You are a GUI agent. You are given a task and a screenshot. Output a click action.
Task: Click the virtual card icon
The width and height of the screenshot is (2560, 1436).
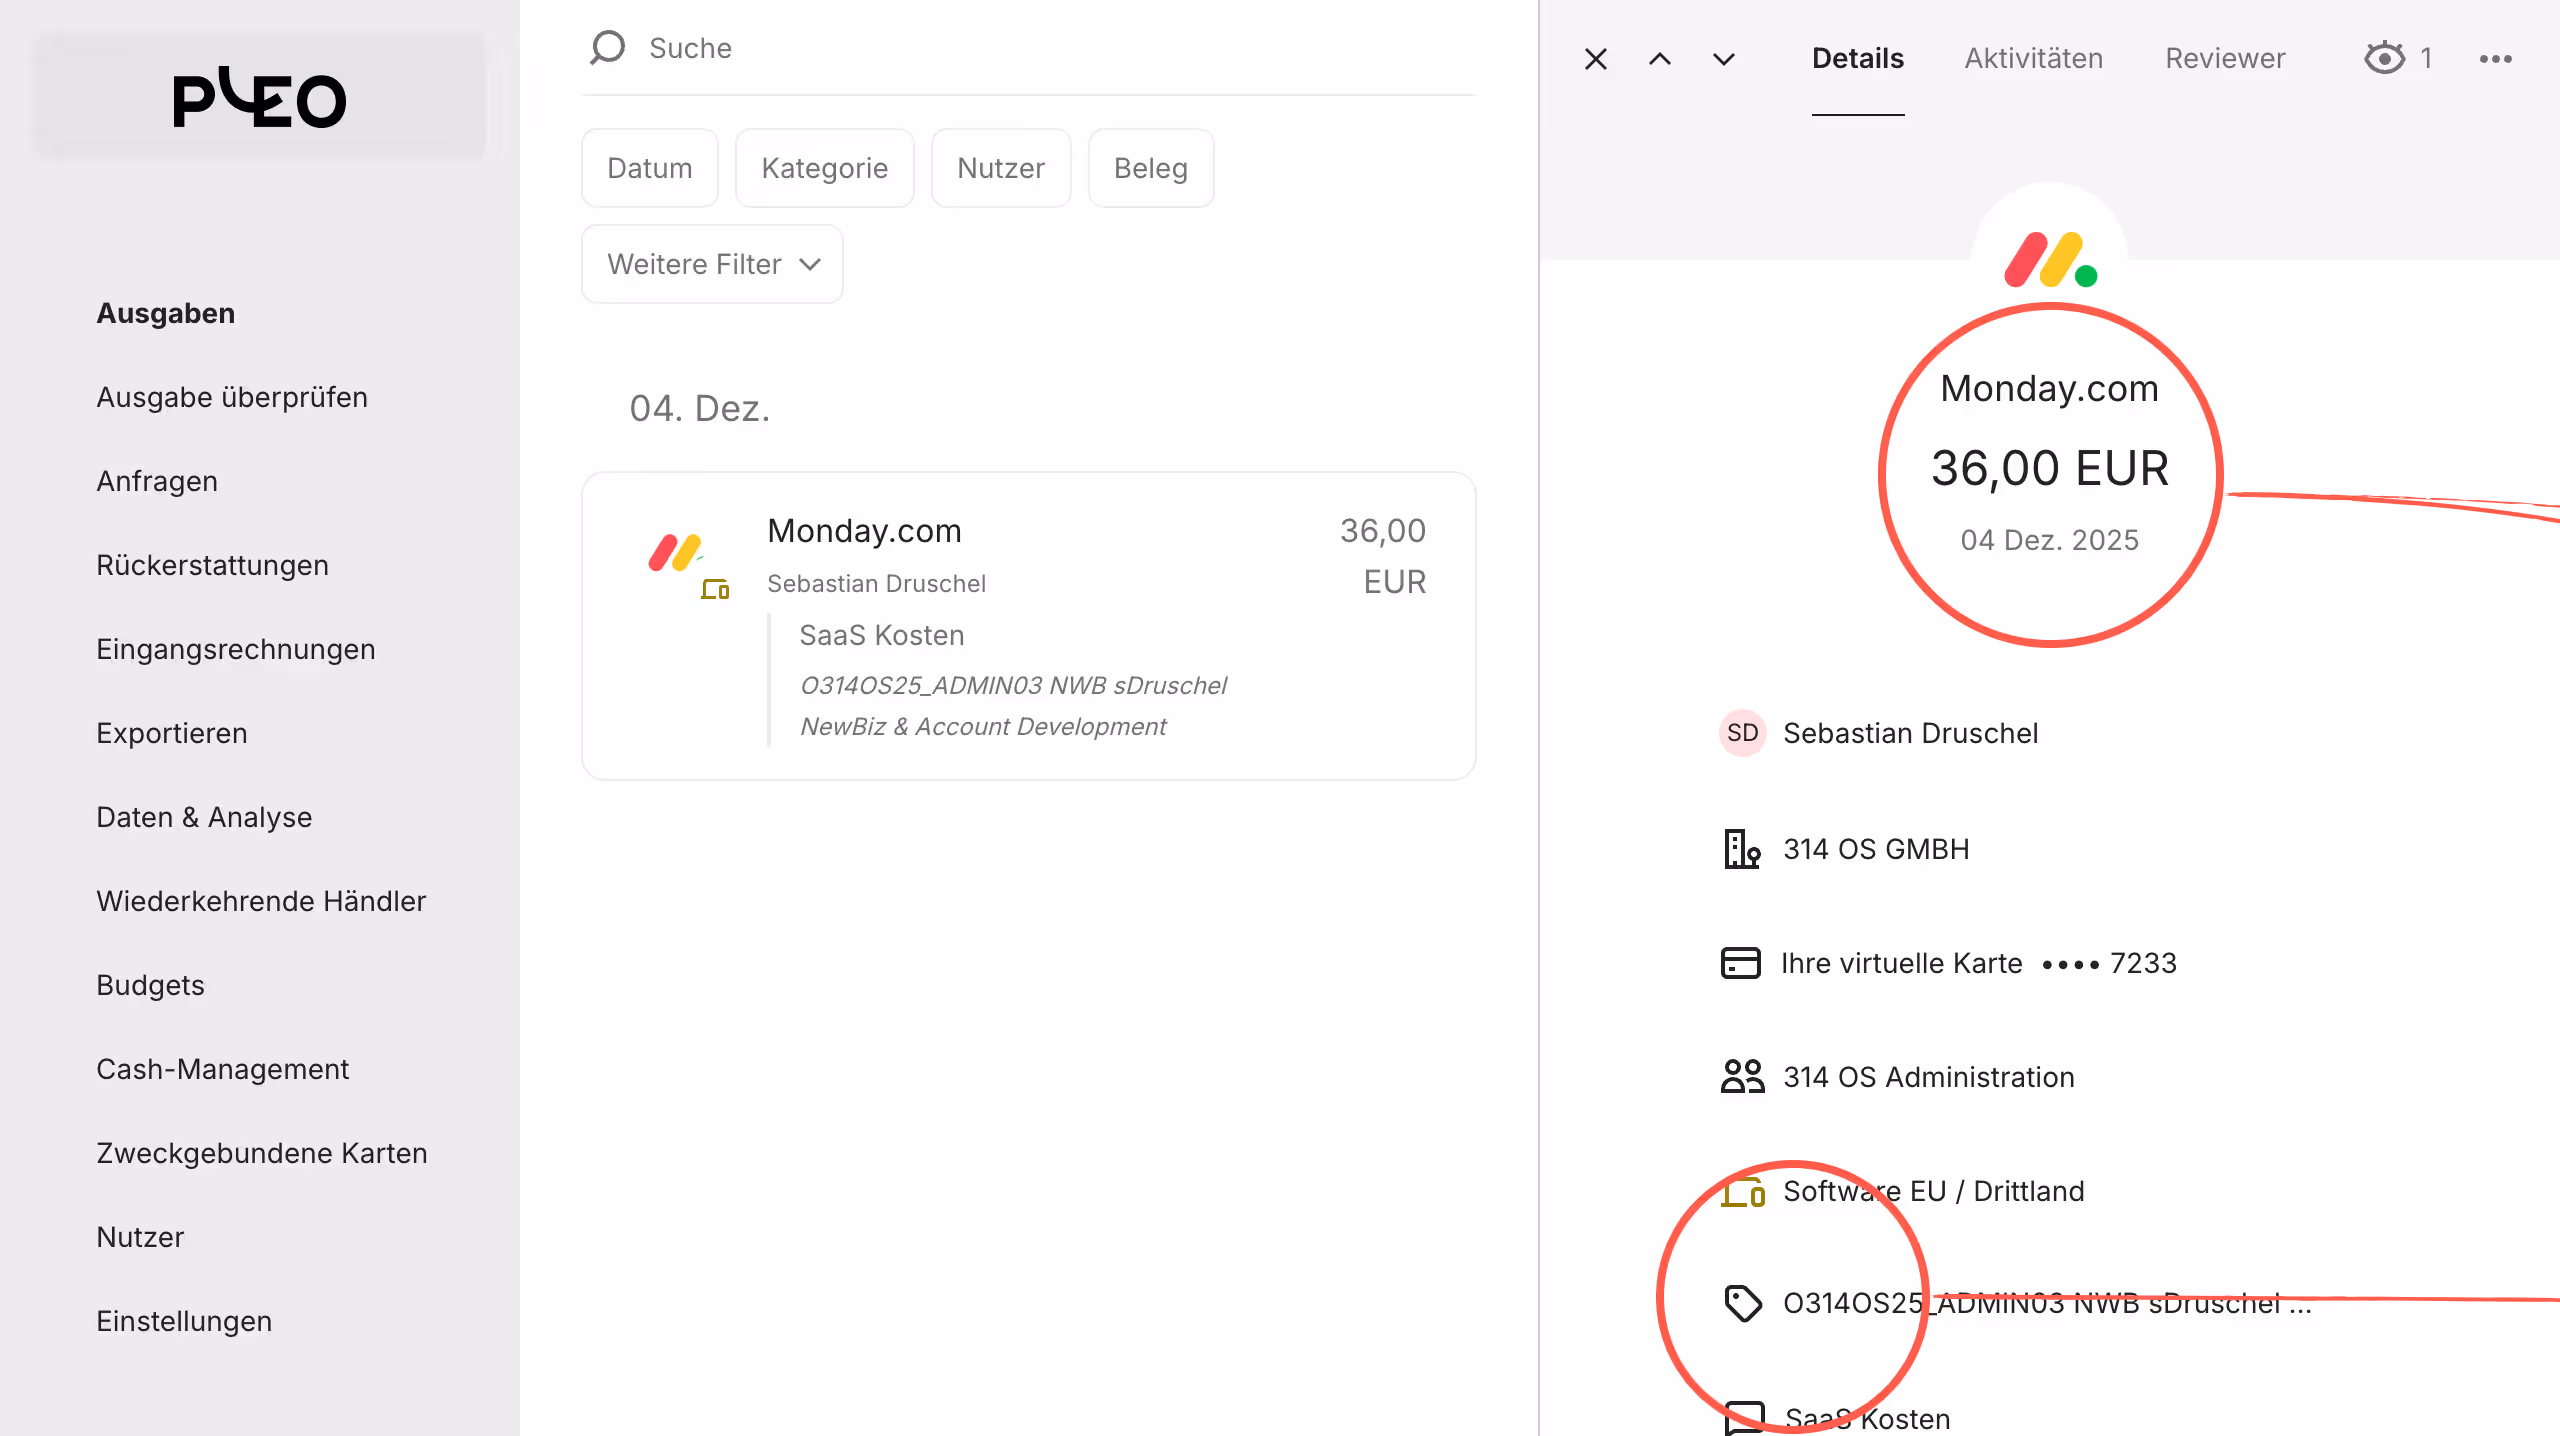click(1741, 963)
